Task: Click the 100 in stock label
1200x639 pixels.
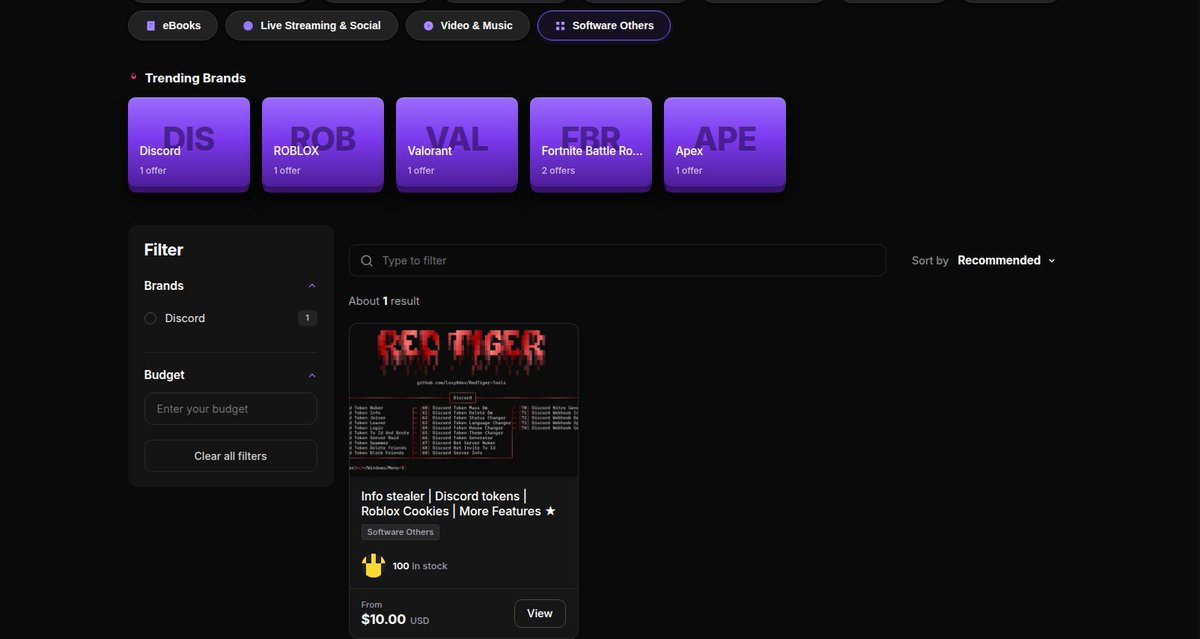Action: pos(420,566)
